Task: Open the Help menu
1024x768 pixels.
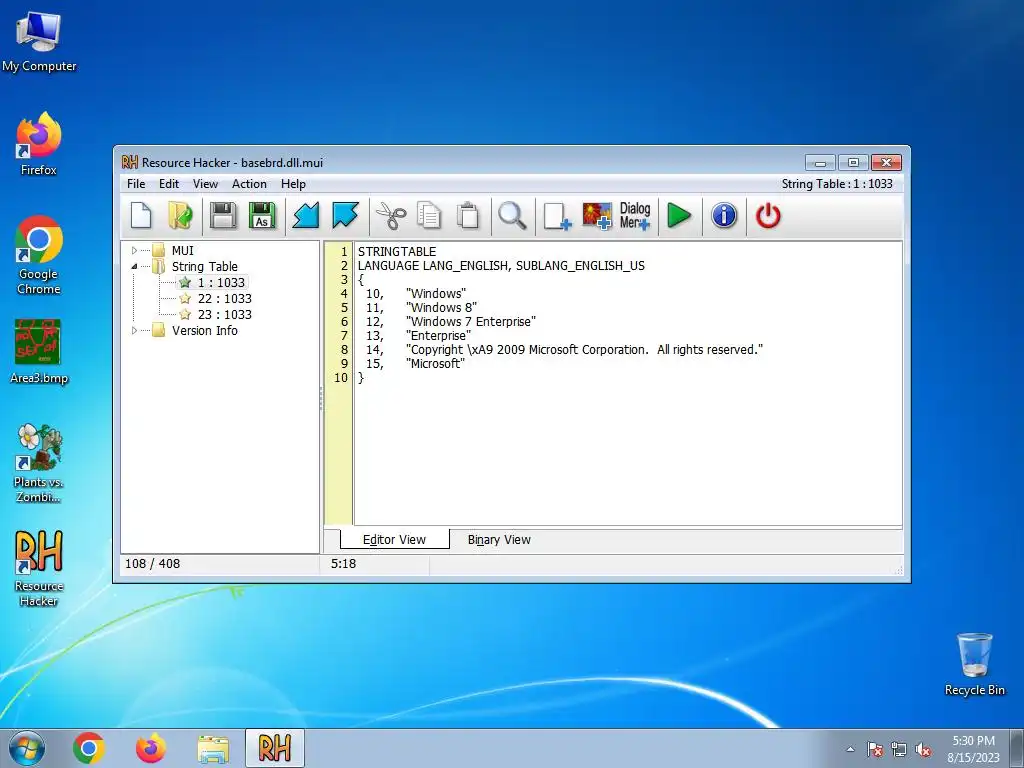Action: pos(293,184)
